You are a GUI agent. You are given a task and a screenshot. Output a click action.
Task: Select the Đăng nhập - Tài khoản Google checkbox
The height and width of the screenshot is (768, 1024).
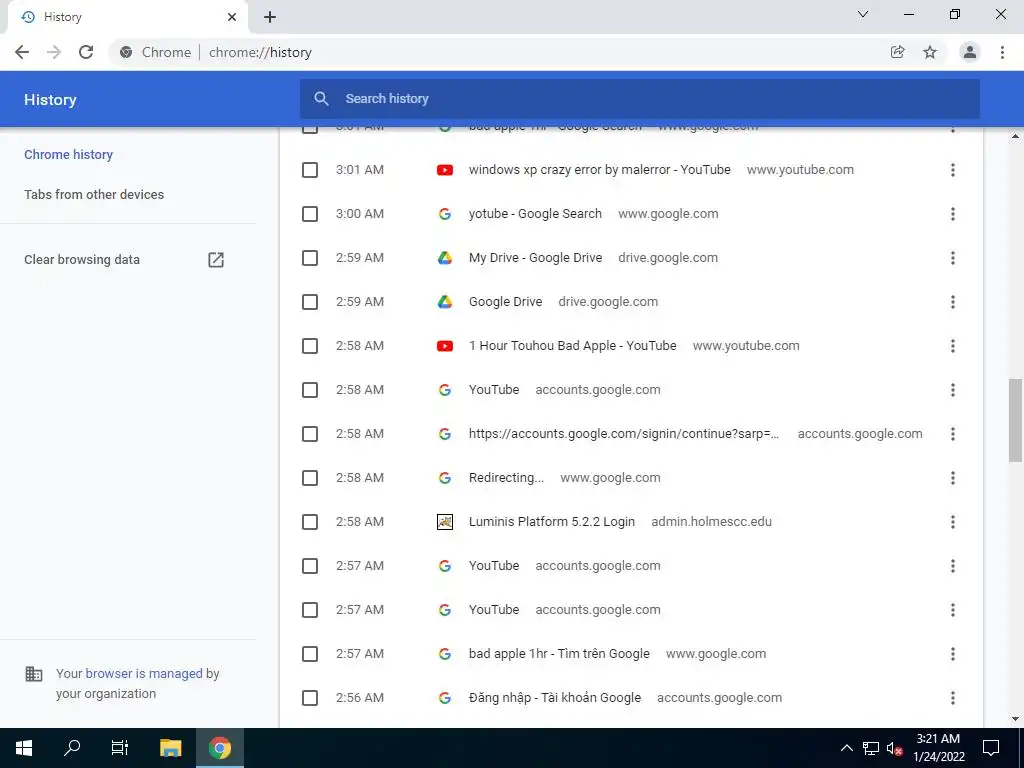pos(310,698)
